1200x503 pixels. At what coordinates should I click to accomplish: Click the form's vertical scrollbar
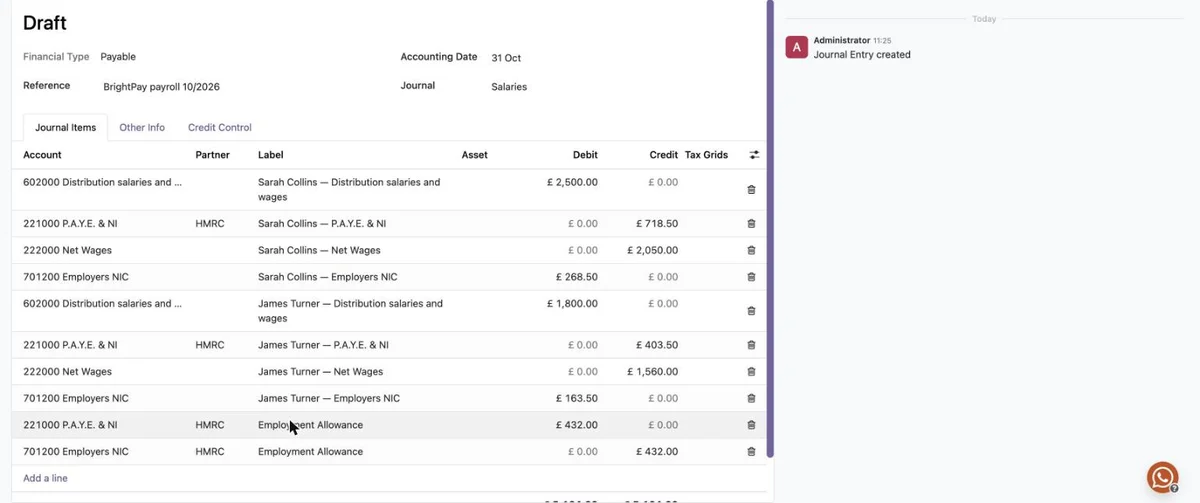(770, 228)
